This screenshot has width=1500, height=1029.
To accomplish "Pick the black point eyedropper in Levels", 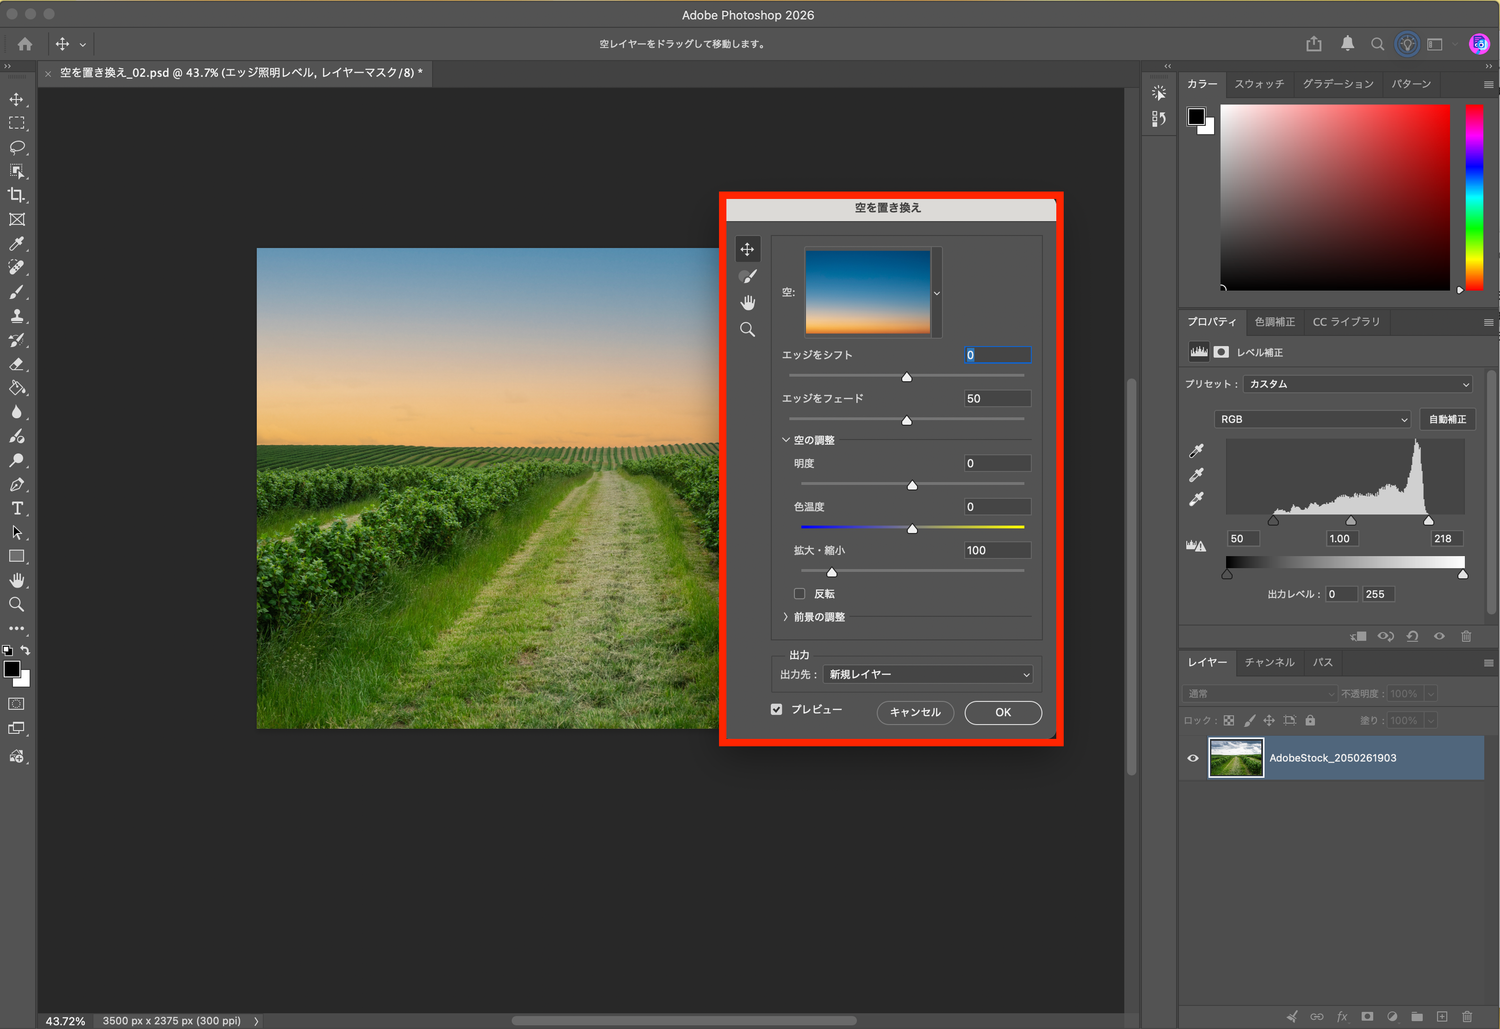I will 1196,451.
